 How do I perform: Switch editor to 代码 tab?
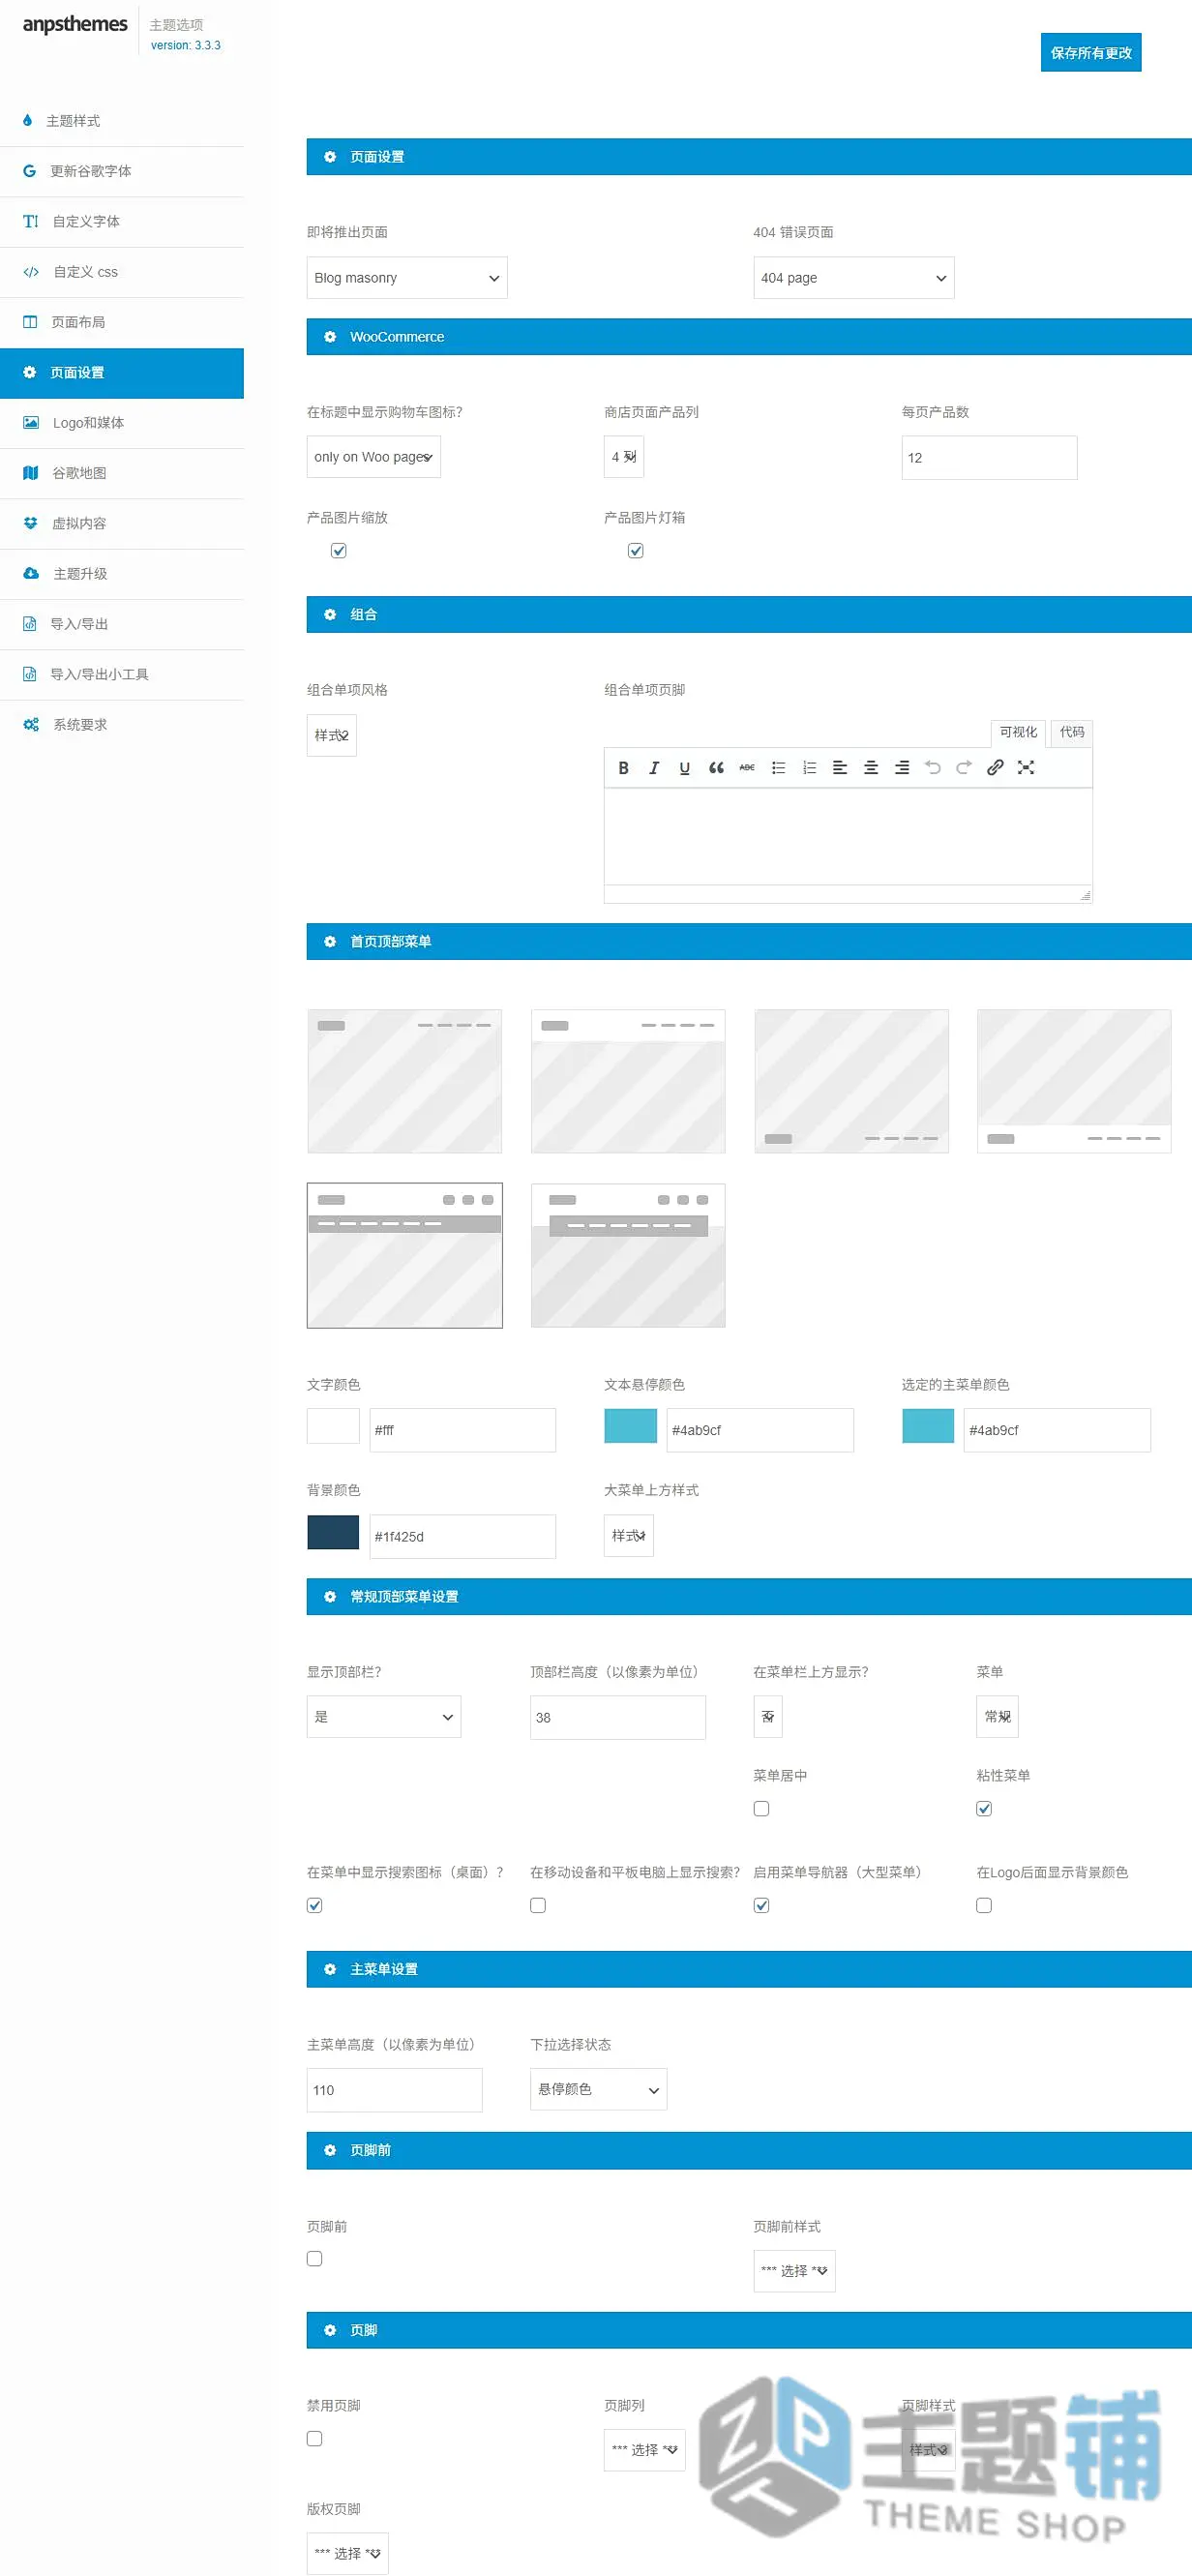point(1072,732)
